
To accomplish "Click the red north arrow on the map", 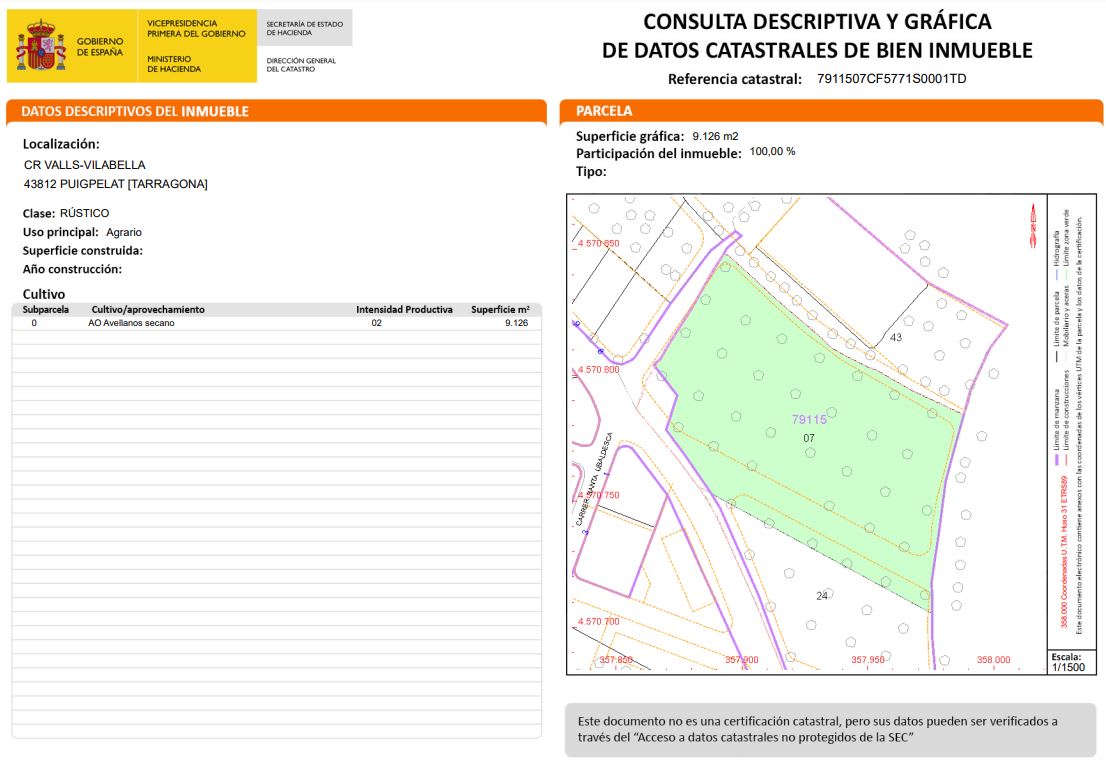I will point(1033,226).
